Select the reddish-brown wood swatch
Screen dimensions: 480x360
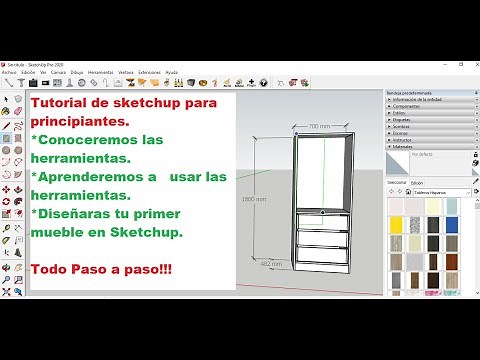[x=452, y=262]
